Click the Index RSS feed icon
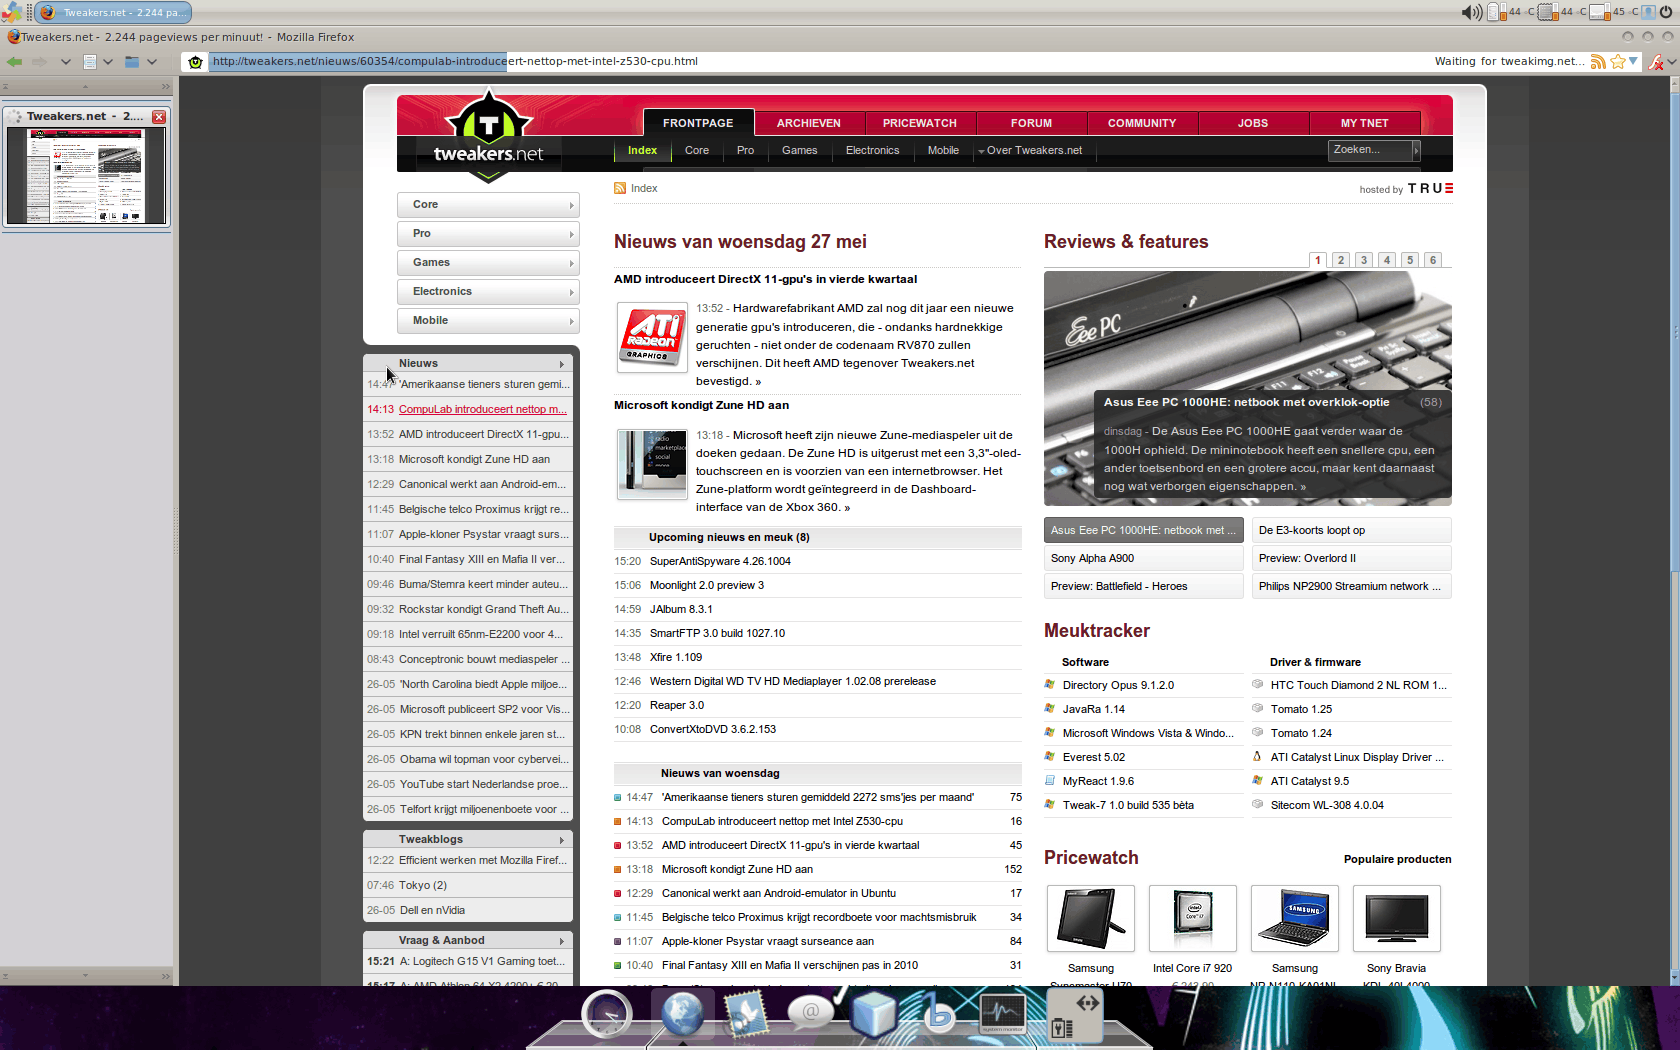This screenshot has height=1050, width=1680. [620, 188]
